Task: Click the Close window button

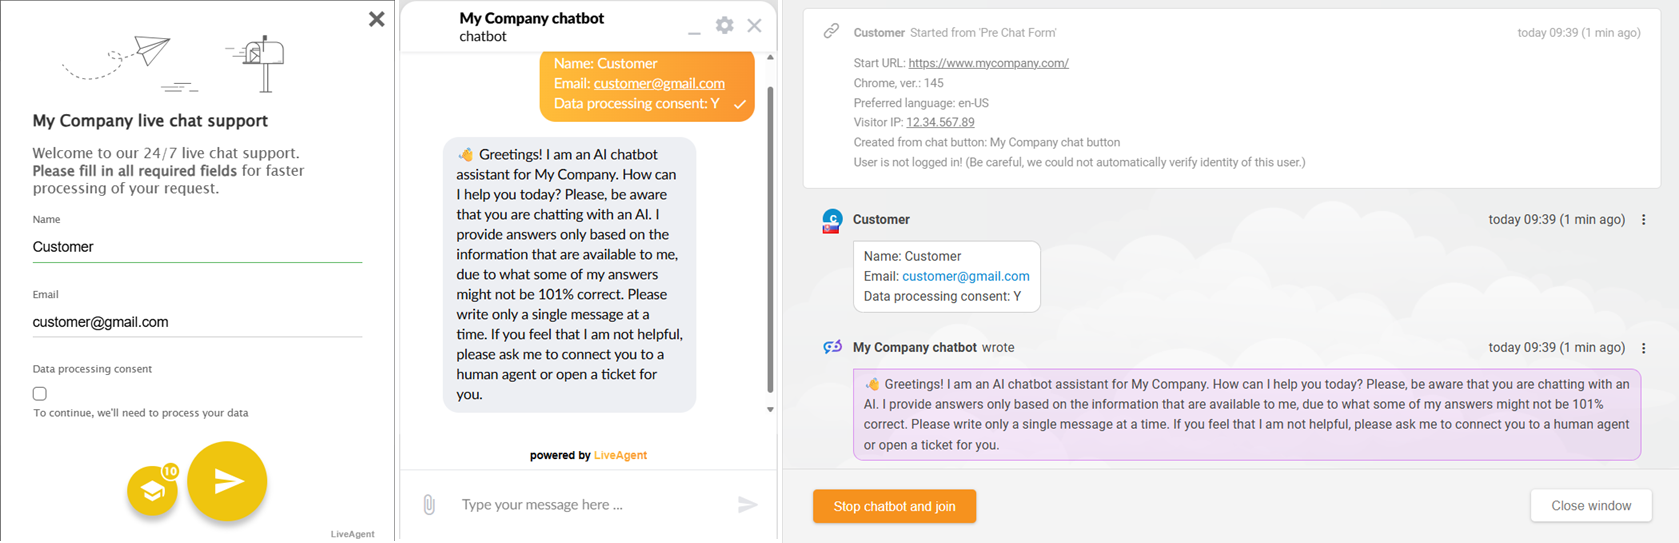Action: pyautogui.click(x=1590, y=506)
